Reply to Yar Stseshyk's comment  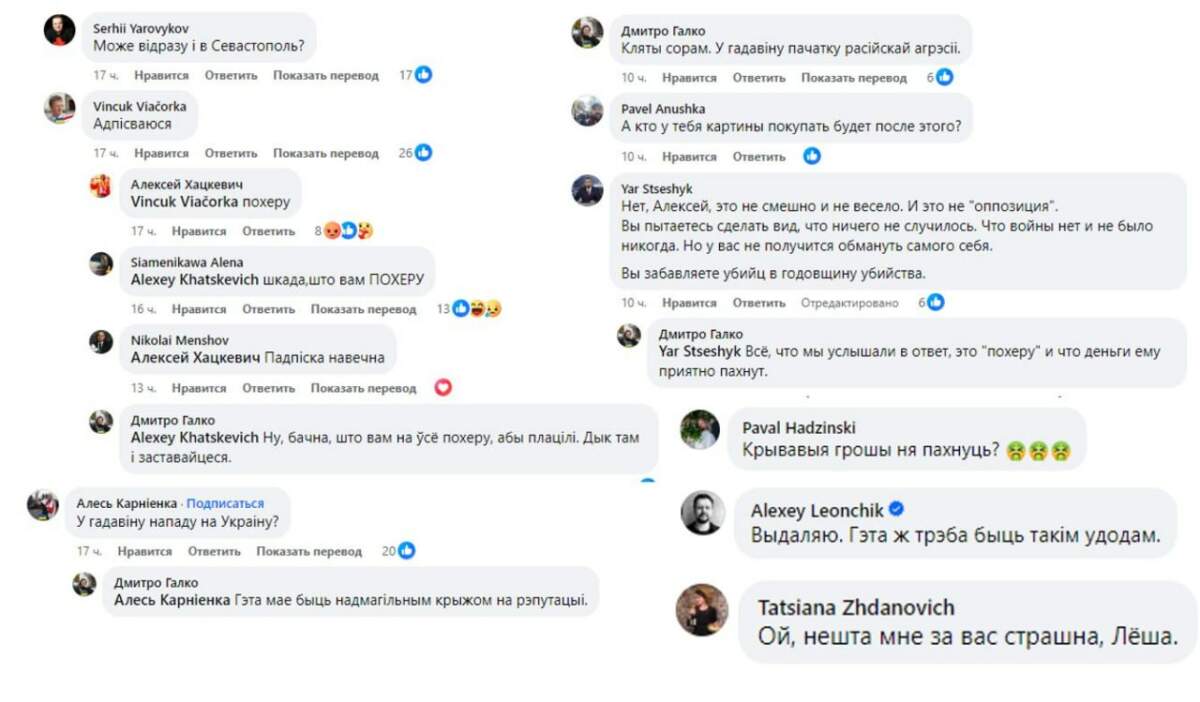(x=758, y=303)
